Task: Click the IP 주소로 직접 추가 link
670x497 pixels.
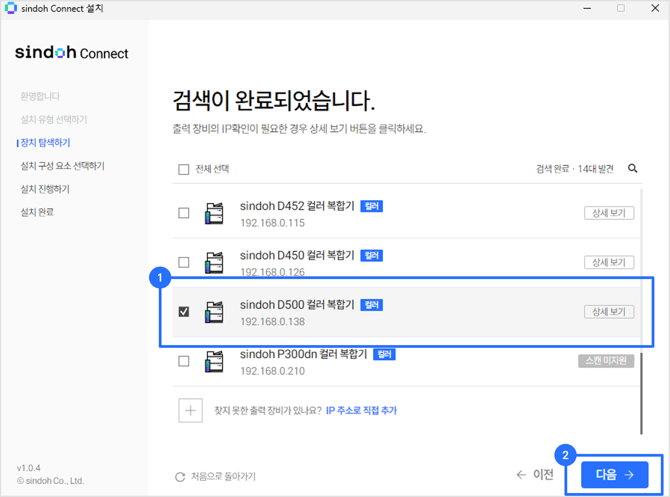Action: click(361, 411)
